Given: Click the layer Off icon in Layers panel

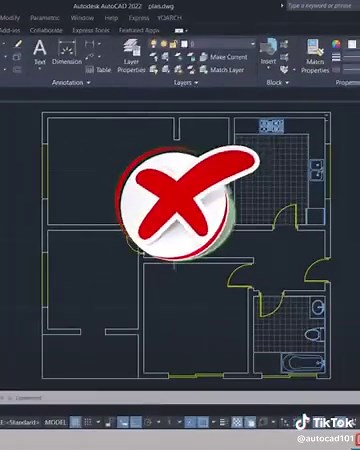Looking at the screenshot, I should click(153, 57).
